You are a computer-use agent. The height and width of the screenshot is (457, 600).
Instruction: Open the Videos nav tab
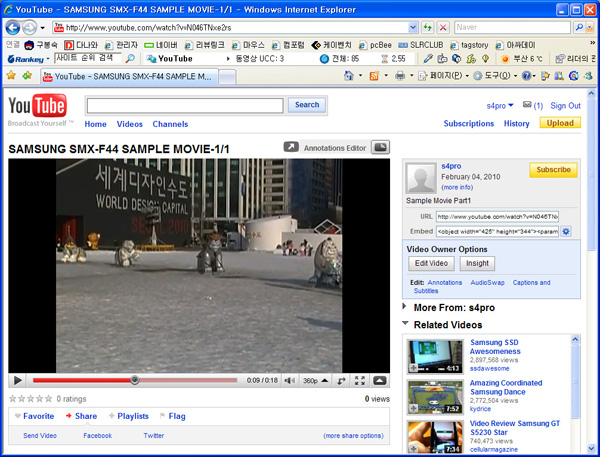[129, 124]
